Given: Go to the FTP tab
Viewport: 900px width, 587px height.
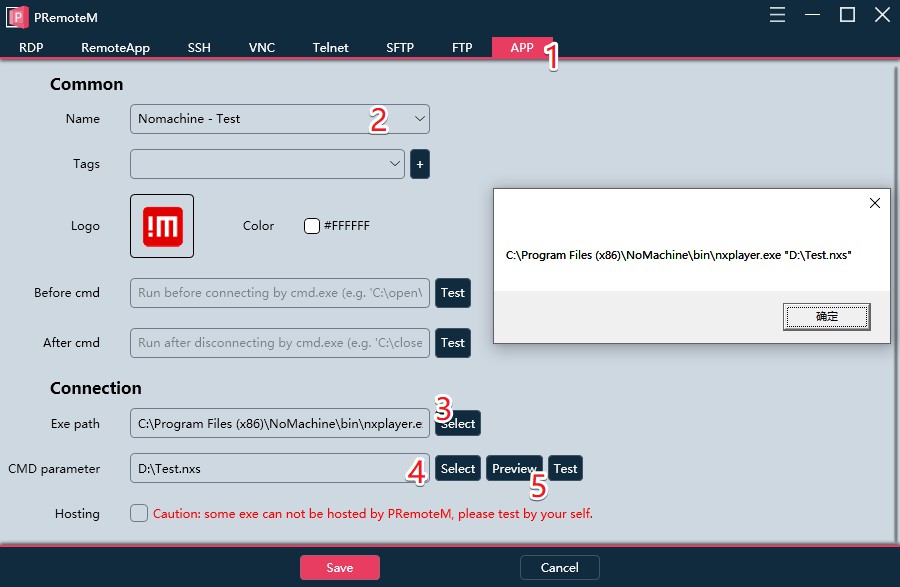Looking at the screenshot, I should pyautogui.click(x=462, y=48).
